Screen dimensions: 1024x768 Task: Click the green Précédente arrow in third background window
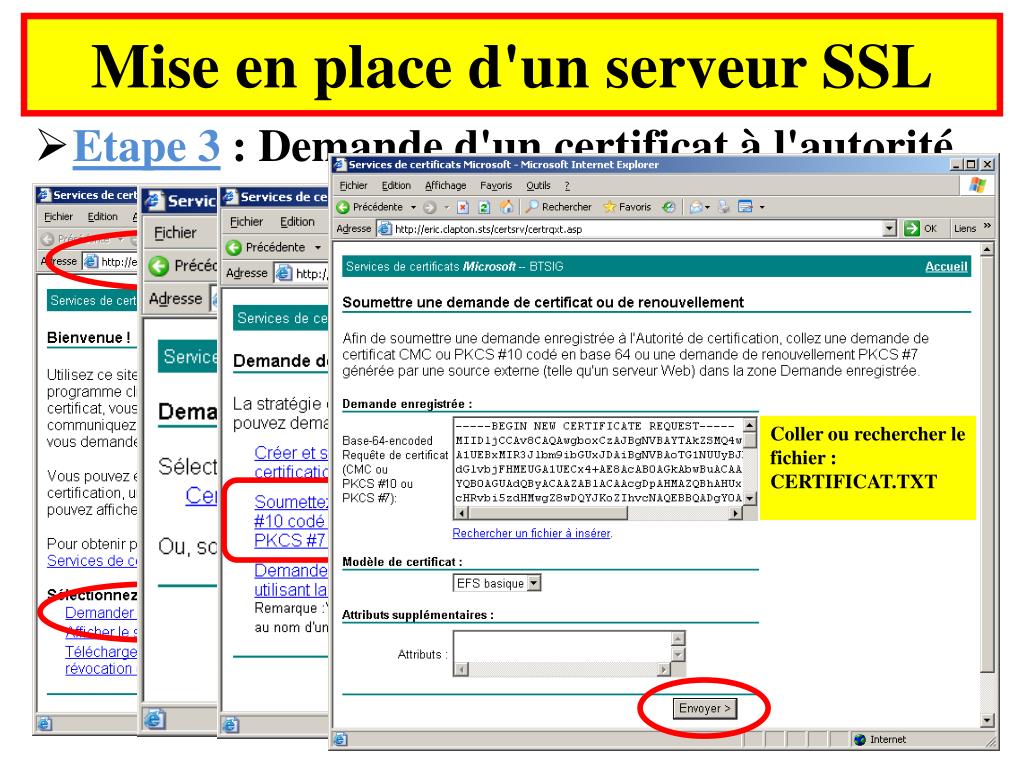click(234, 248)
